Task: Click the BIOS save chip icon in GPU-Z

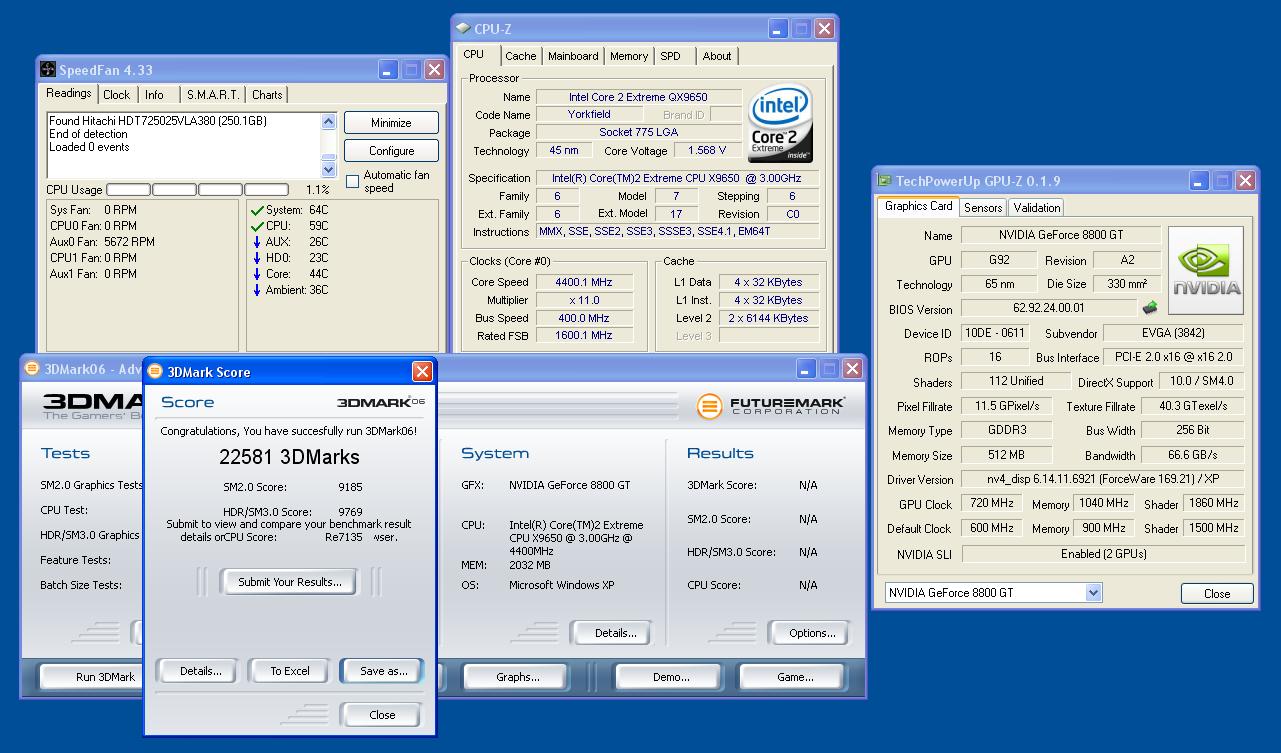Action: point(1150,308)
